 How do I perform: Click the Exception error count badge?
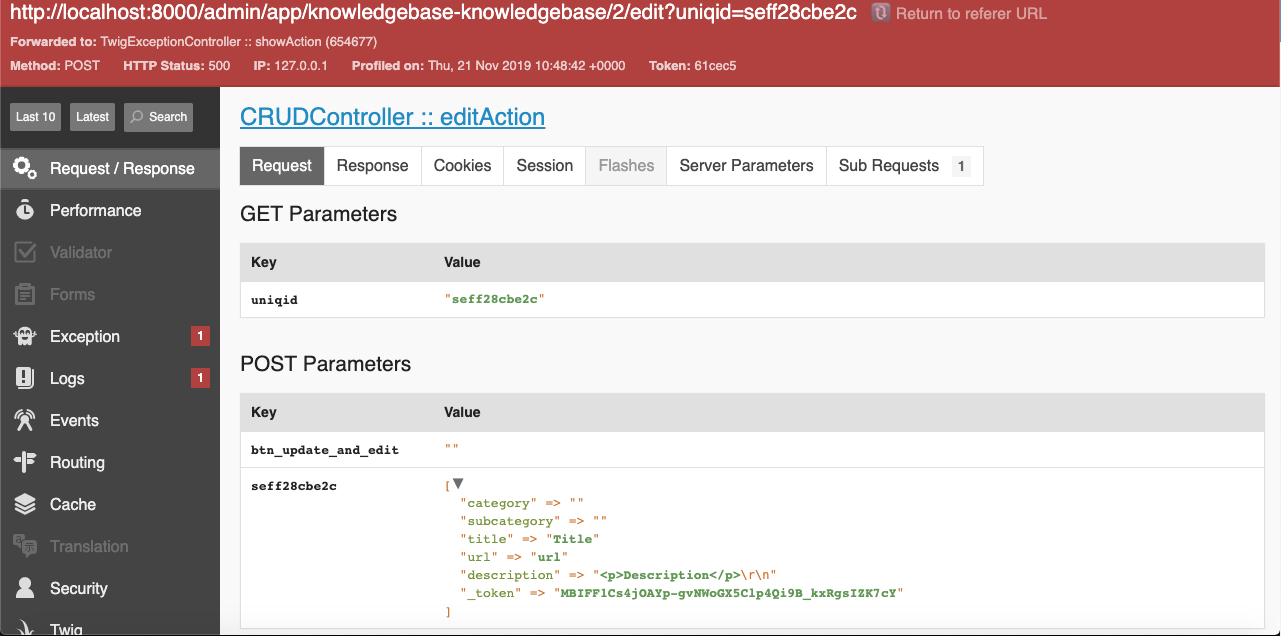coord(200,336)
